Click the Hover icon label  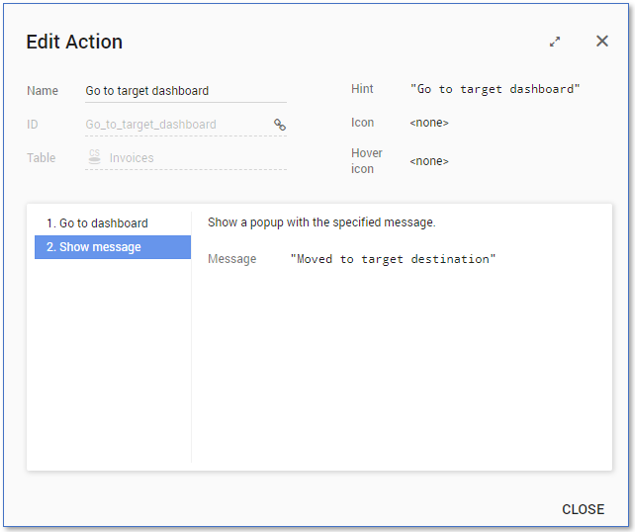pos(366,161)
